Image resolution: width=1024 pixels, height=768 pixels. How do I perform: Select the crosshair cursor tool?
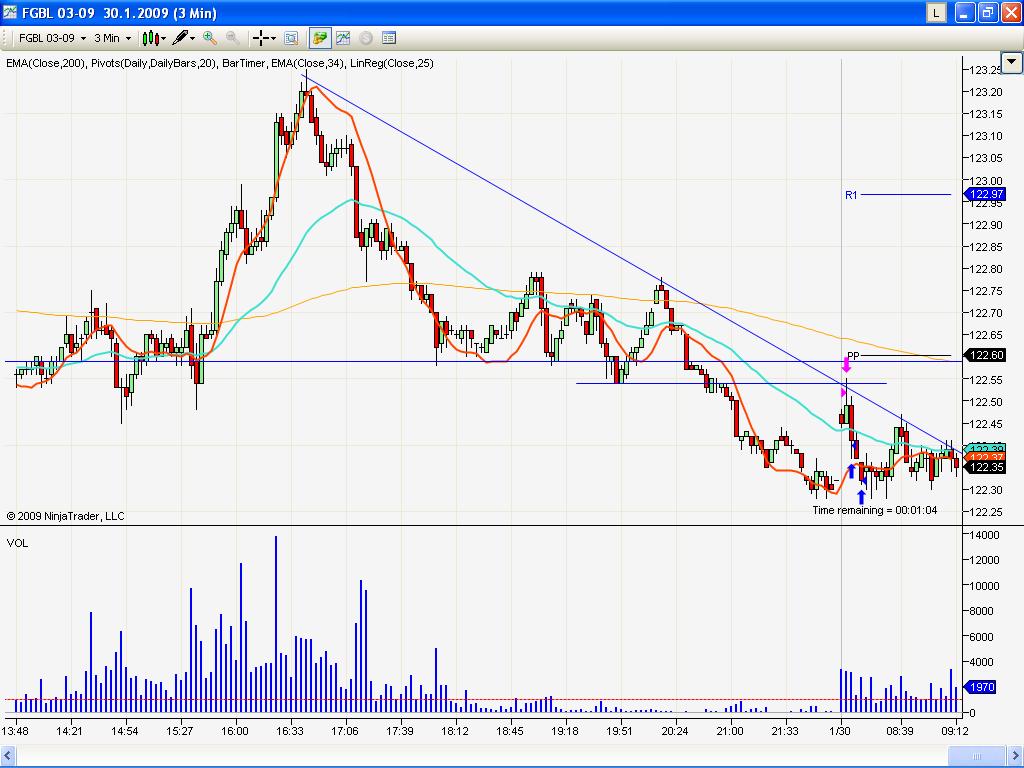[x=261, y=39]
